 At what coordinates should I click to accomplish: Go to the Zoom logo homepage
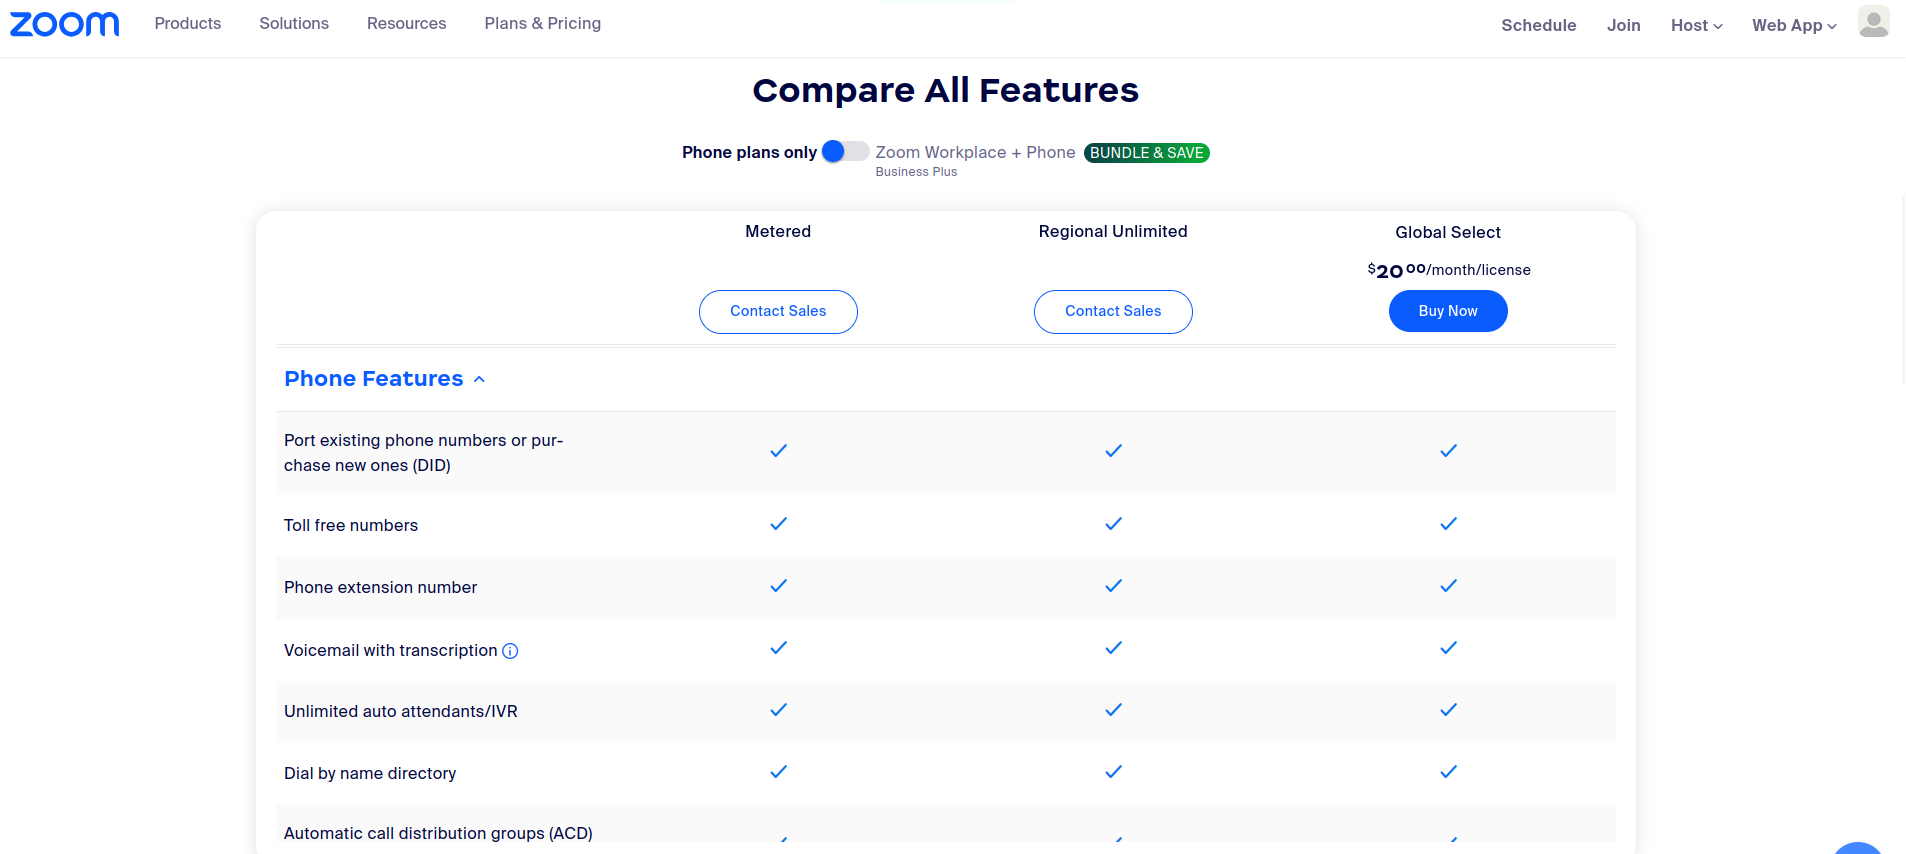(65, 24)
